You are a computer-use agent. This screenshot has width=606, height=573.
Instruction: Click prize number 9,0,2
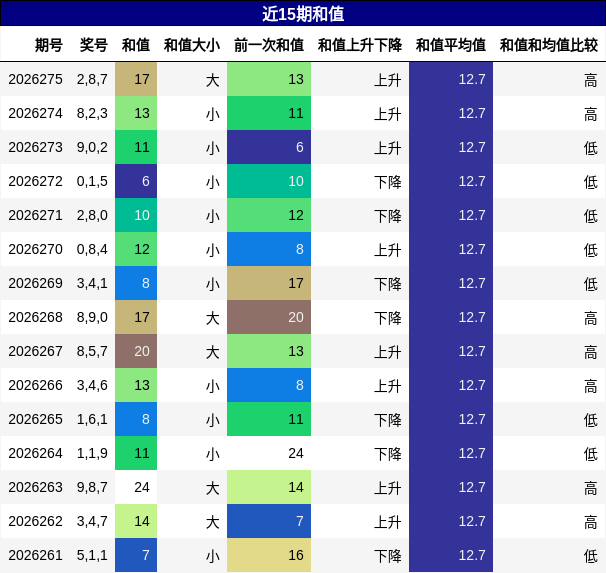[92, 147]
